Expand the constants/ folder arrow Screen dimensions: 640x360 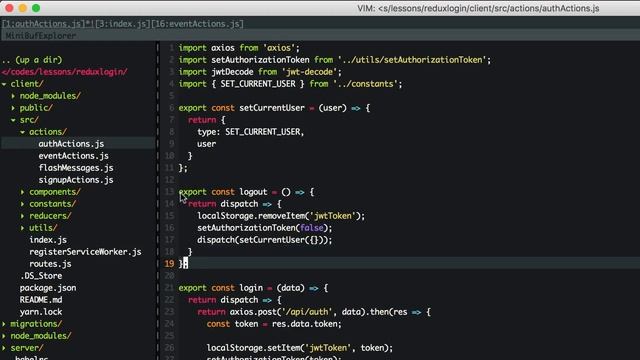[x=22, y=204]
